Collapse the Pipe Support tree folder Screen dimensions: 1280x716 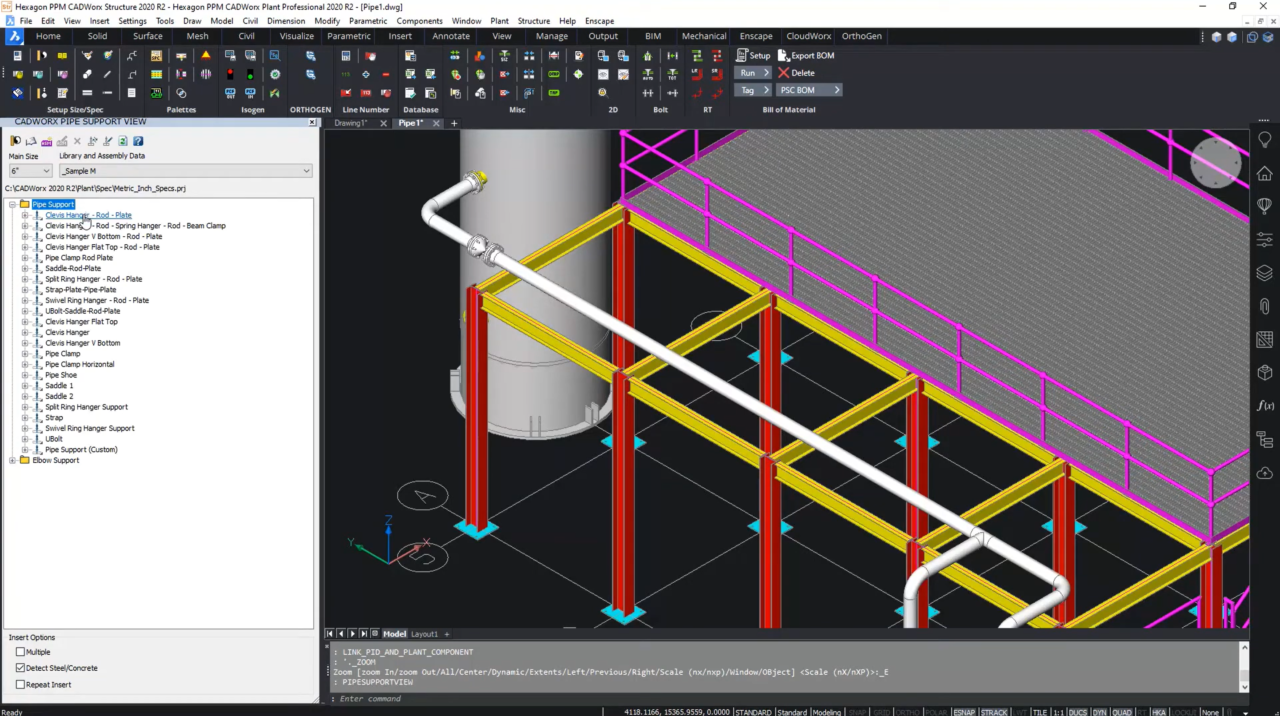[x=13, y=204]
